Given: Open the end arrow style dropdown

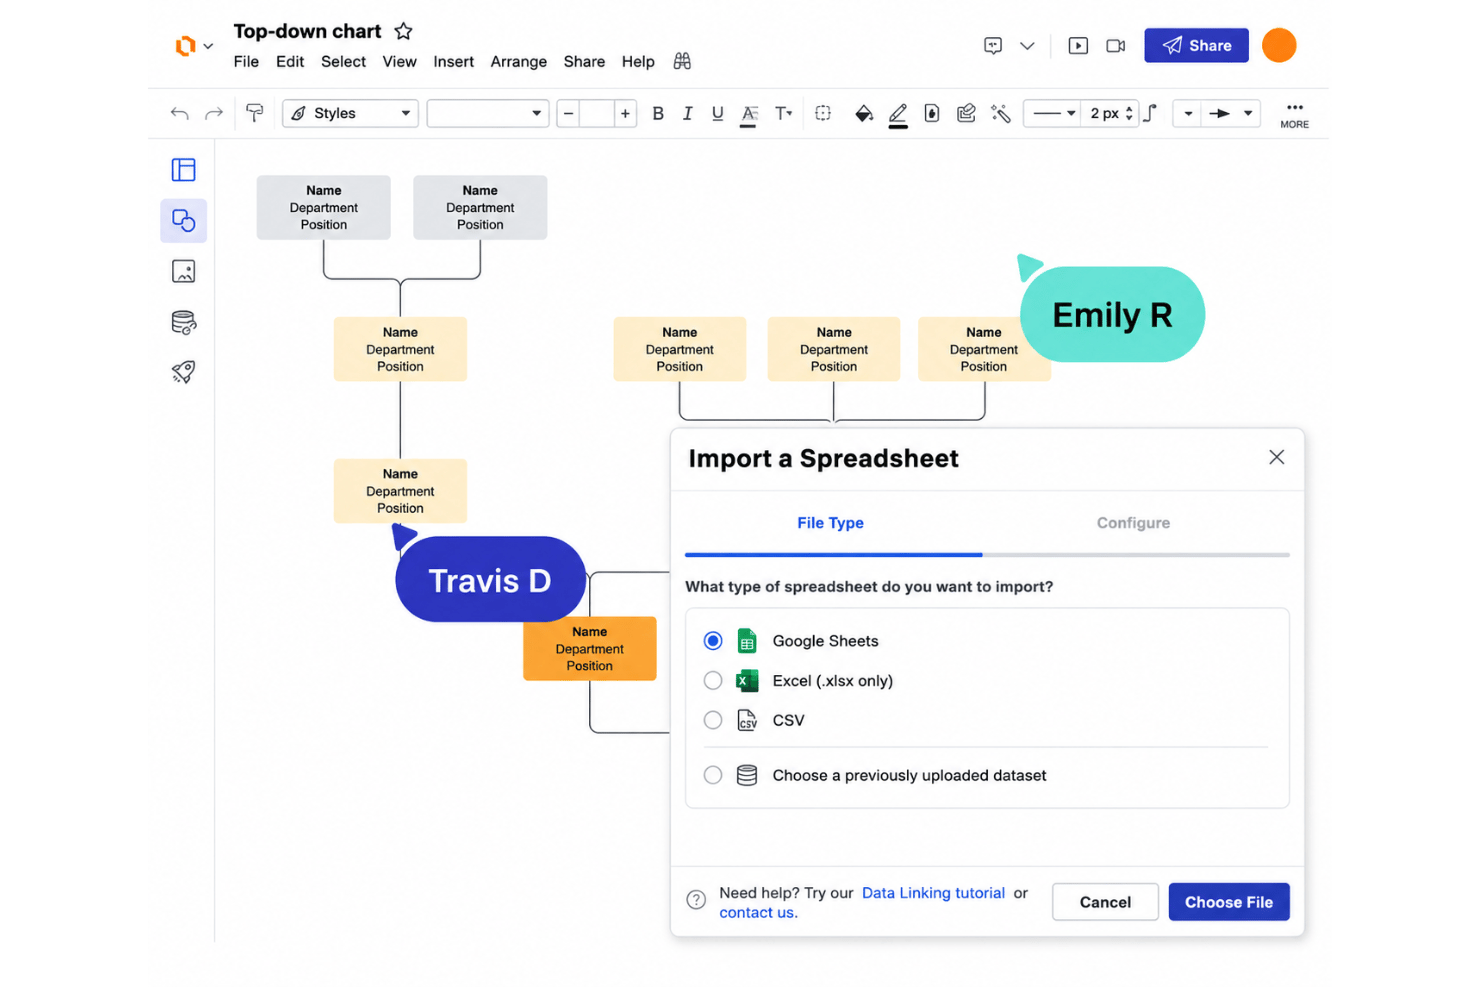Looking at the screenshot, I should (x=1231, y=114).
